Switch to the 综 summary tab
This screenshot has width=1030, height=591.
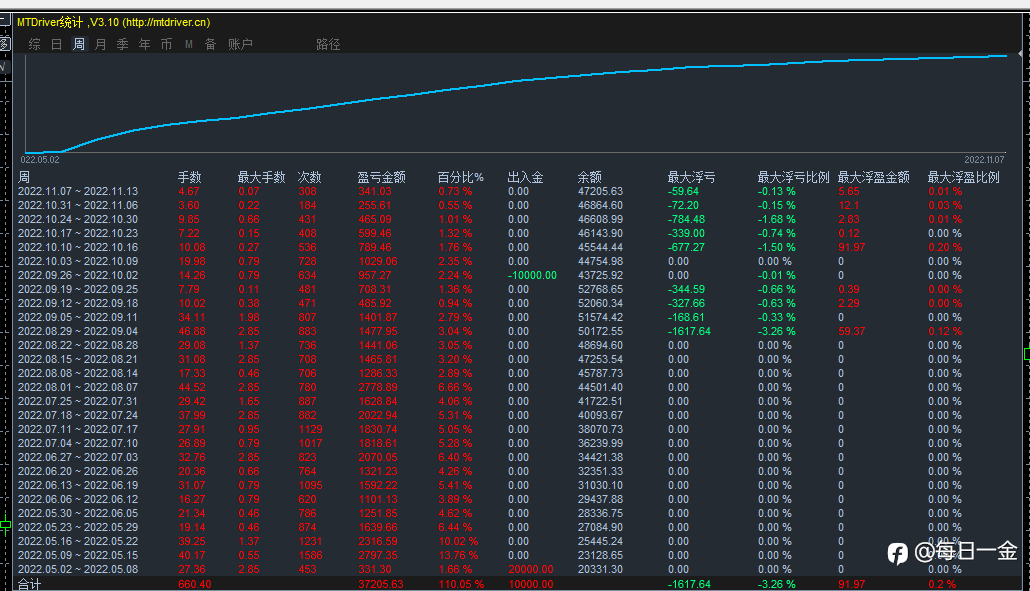[35, 44]
